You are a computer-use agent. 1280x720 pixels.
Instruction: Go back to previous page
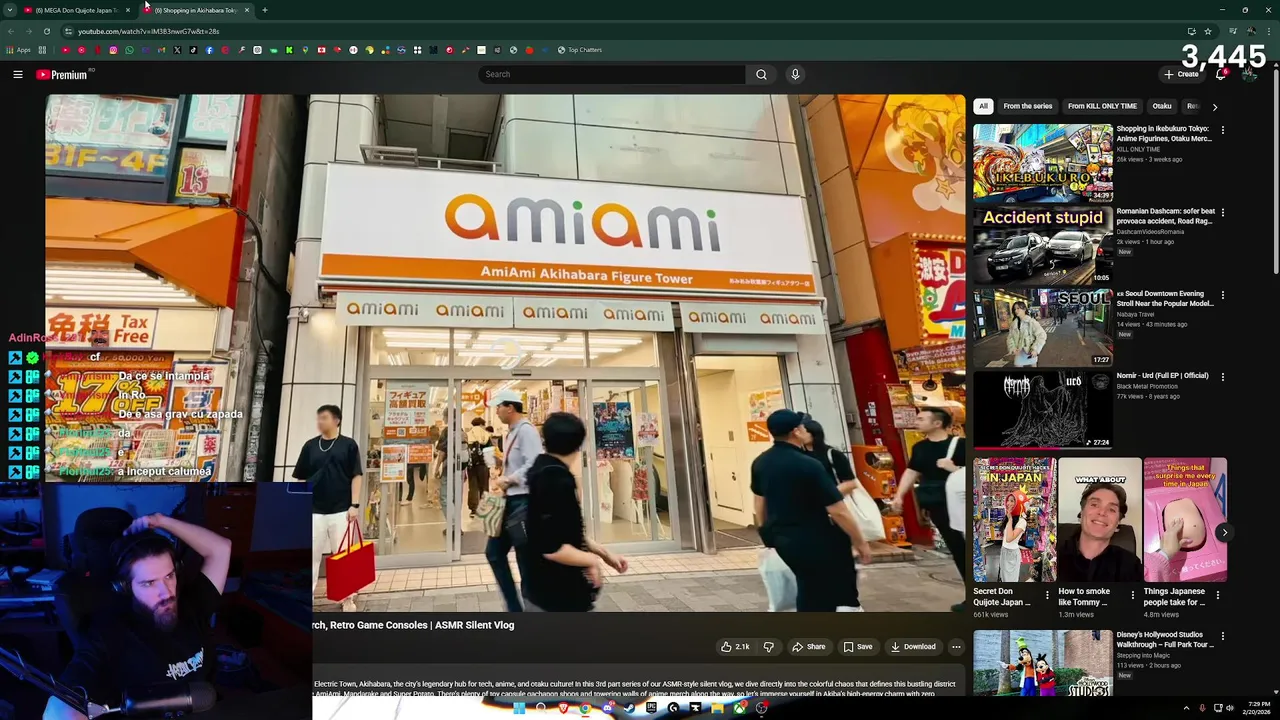click(11, 31)
